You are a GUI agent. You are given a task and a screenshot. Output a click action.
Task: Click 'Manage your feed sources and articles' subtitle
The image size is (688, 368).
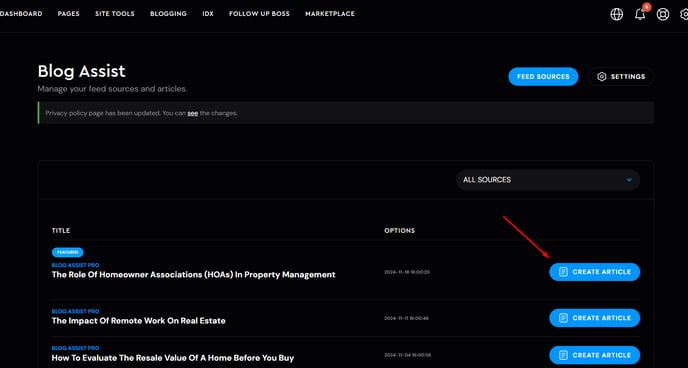point(112,89)
